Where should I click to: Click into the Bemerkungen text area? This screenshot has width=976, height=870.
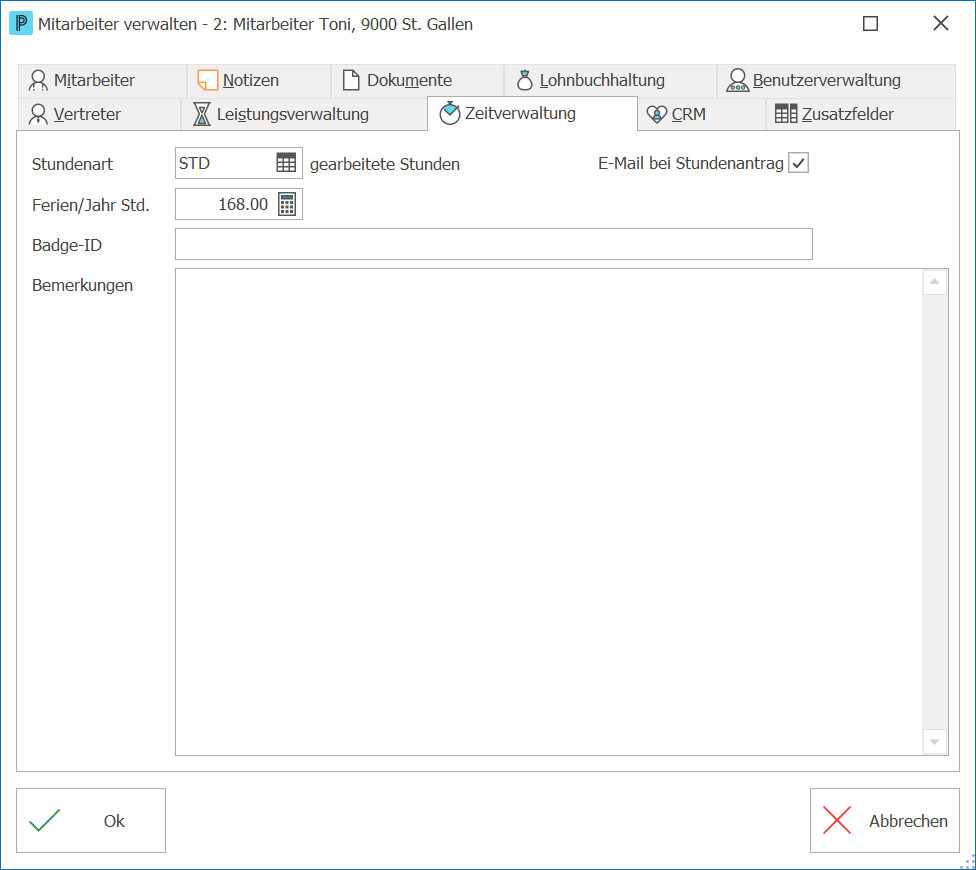click(x=549, y=512)
